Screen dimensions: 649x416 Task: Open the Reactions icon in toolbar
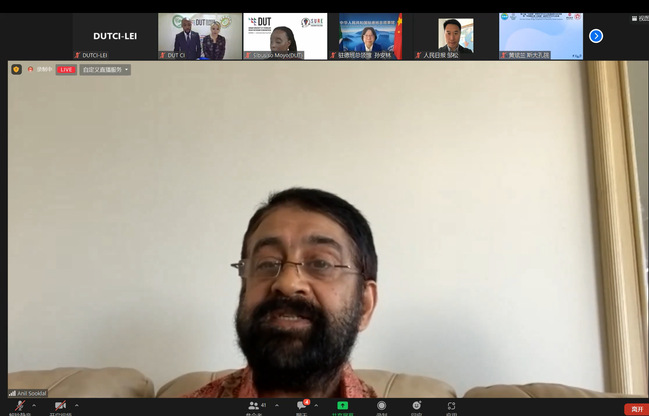(416, 406)
